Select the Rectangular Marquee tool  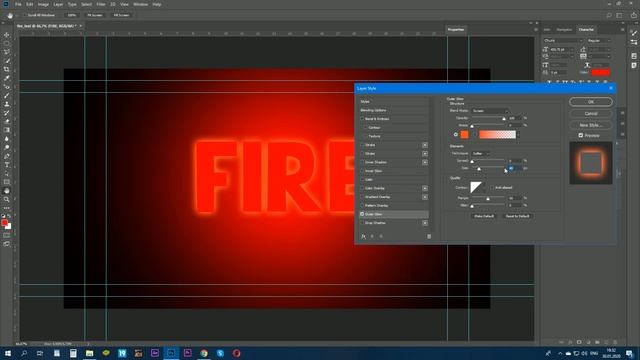[x=7, y=44]
